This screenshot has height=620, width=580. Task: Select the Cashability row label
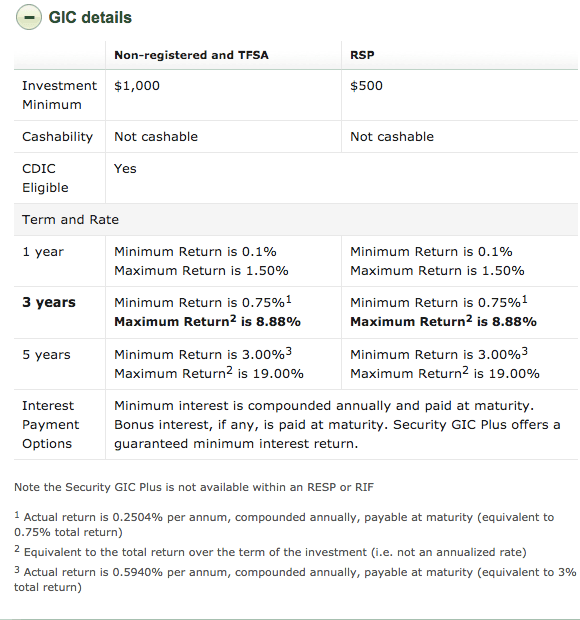[57, 137]
